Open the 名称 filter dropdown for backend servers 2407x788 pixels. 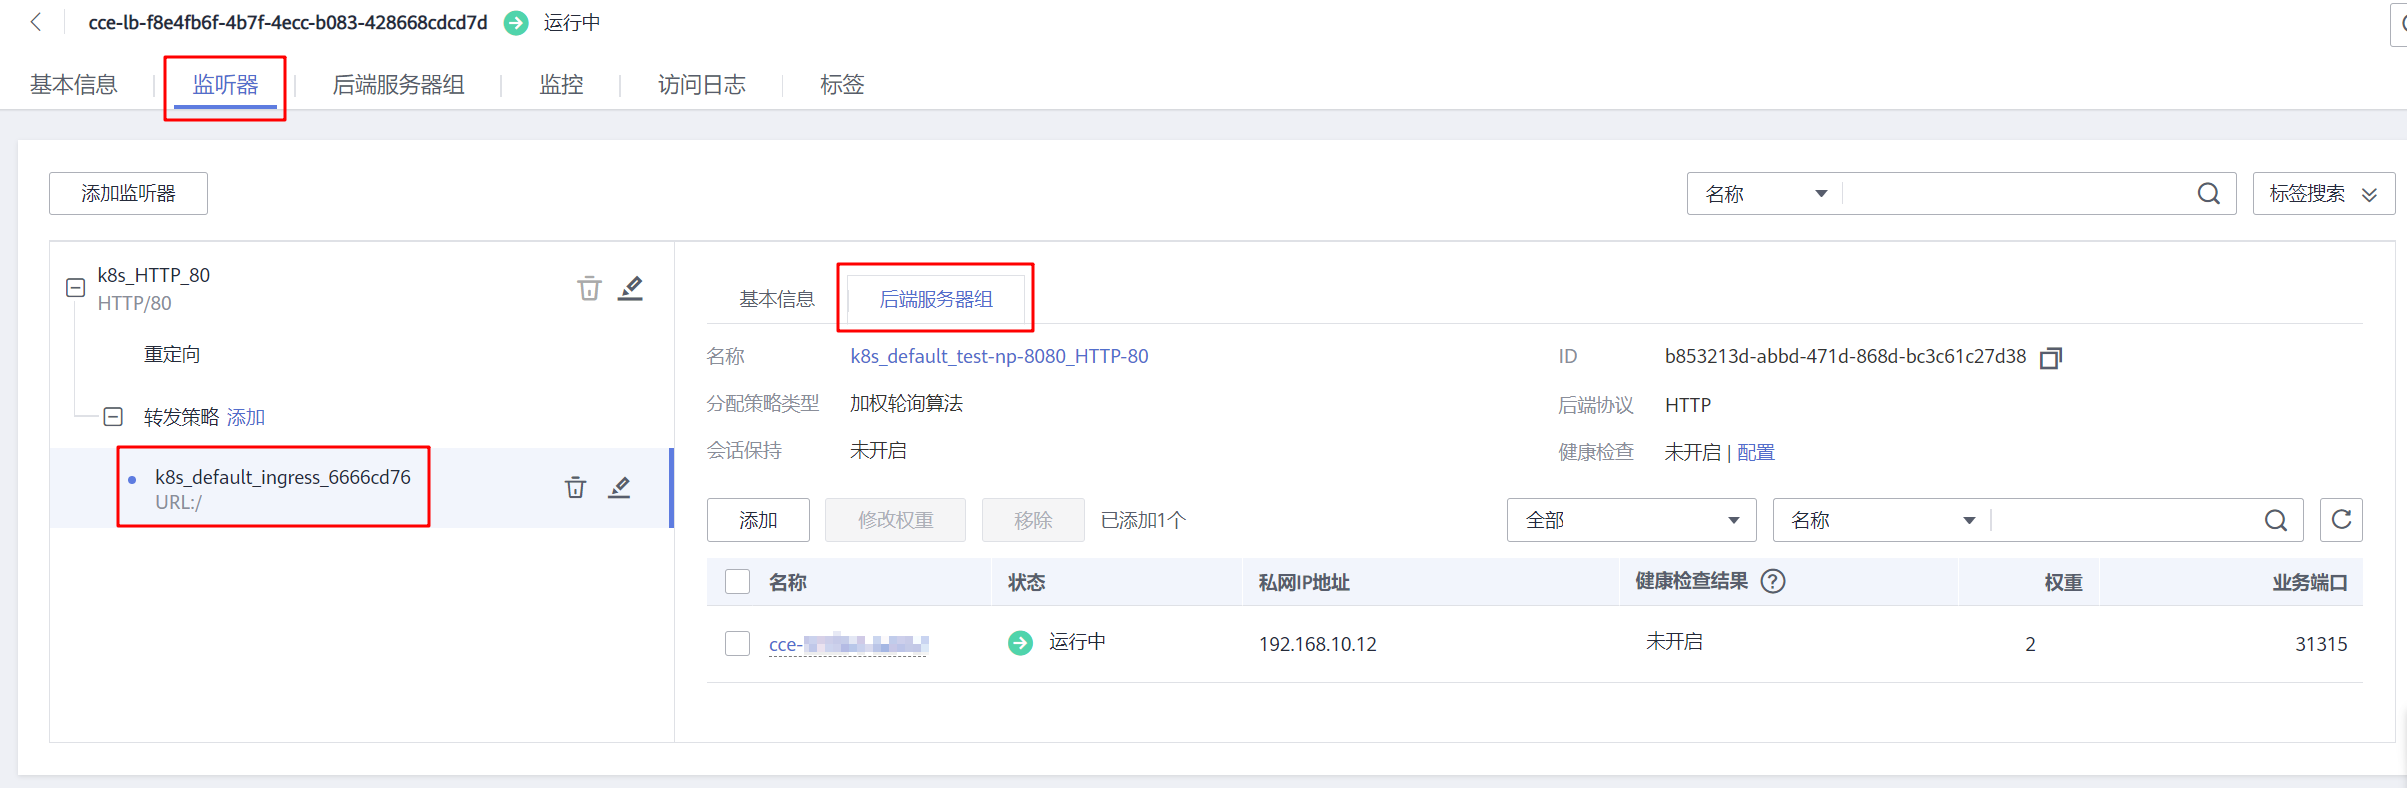(1882, 520)
